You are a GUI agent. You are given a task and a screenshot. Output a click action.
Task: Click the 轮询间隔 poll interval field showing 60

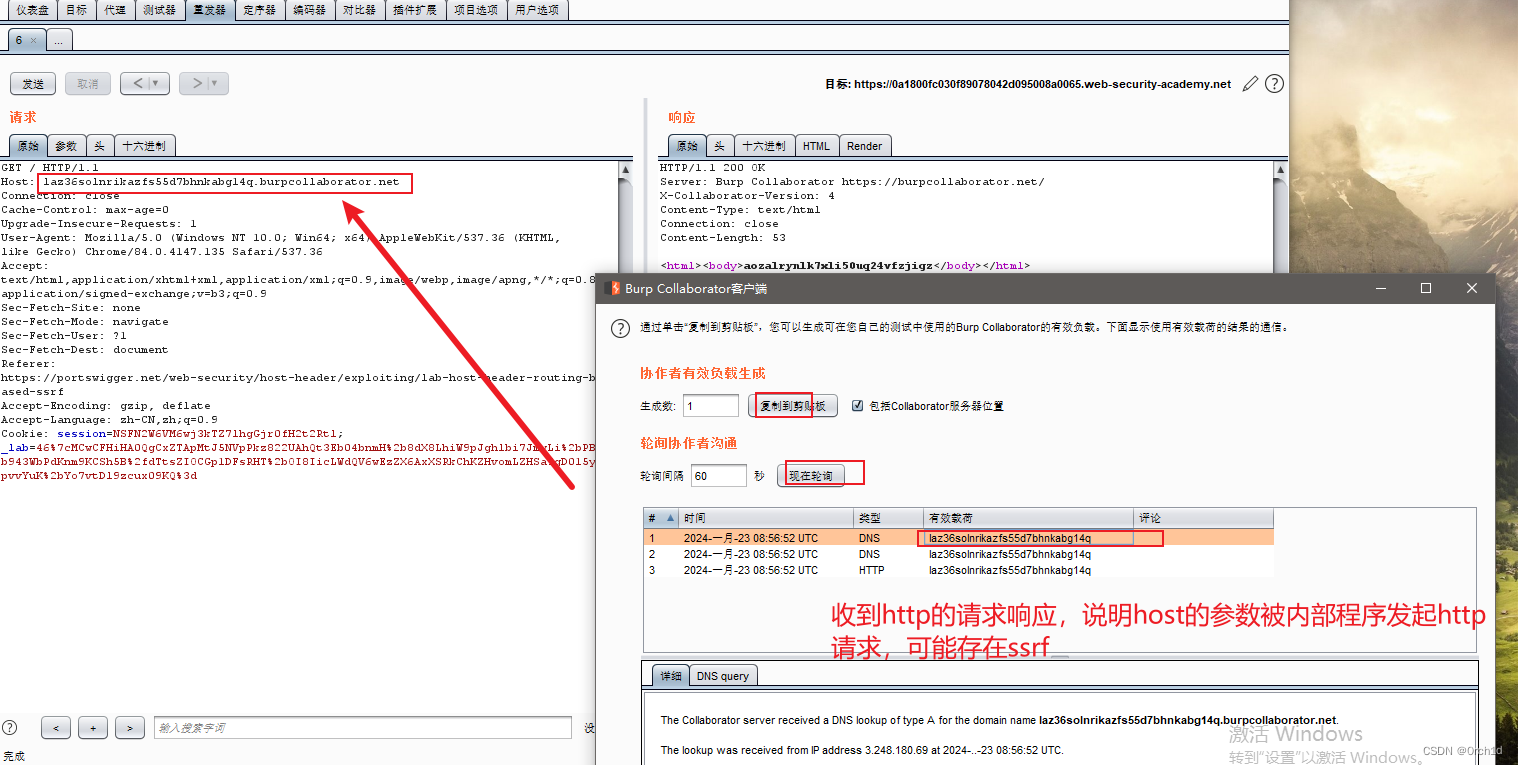[718, 475]
